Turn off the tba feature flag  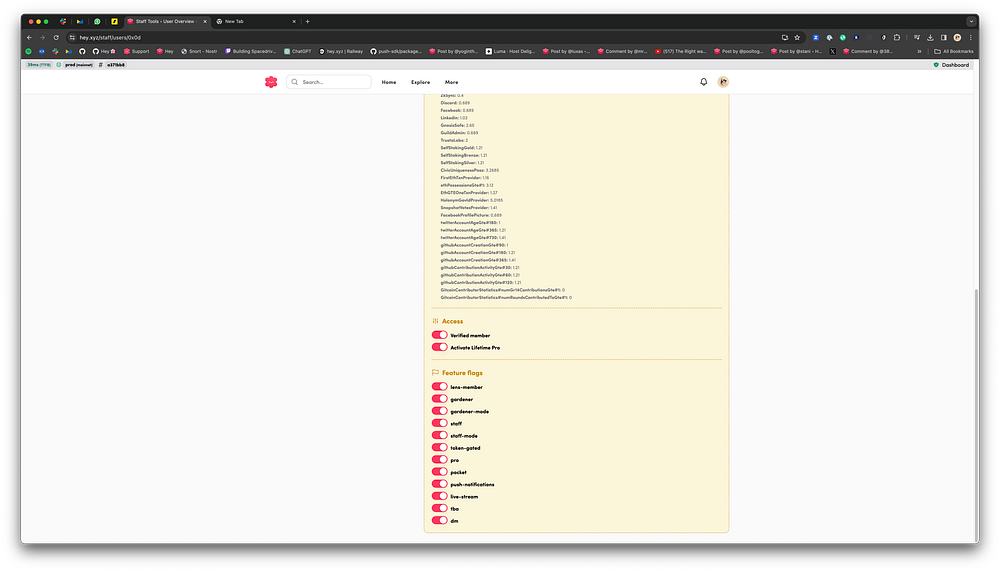click(x=439, y=508)
